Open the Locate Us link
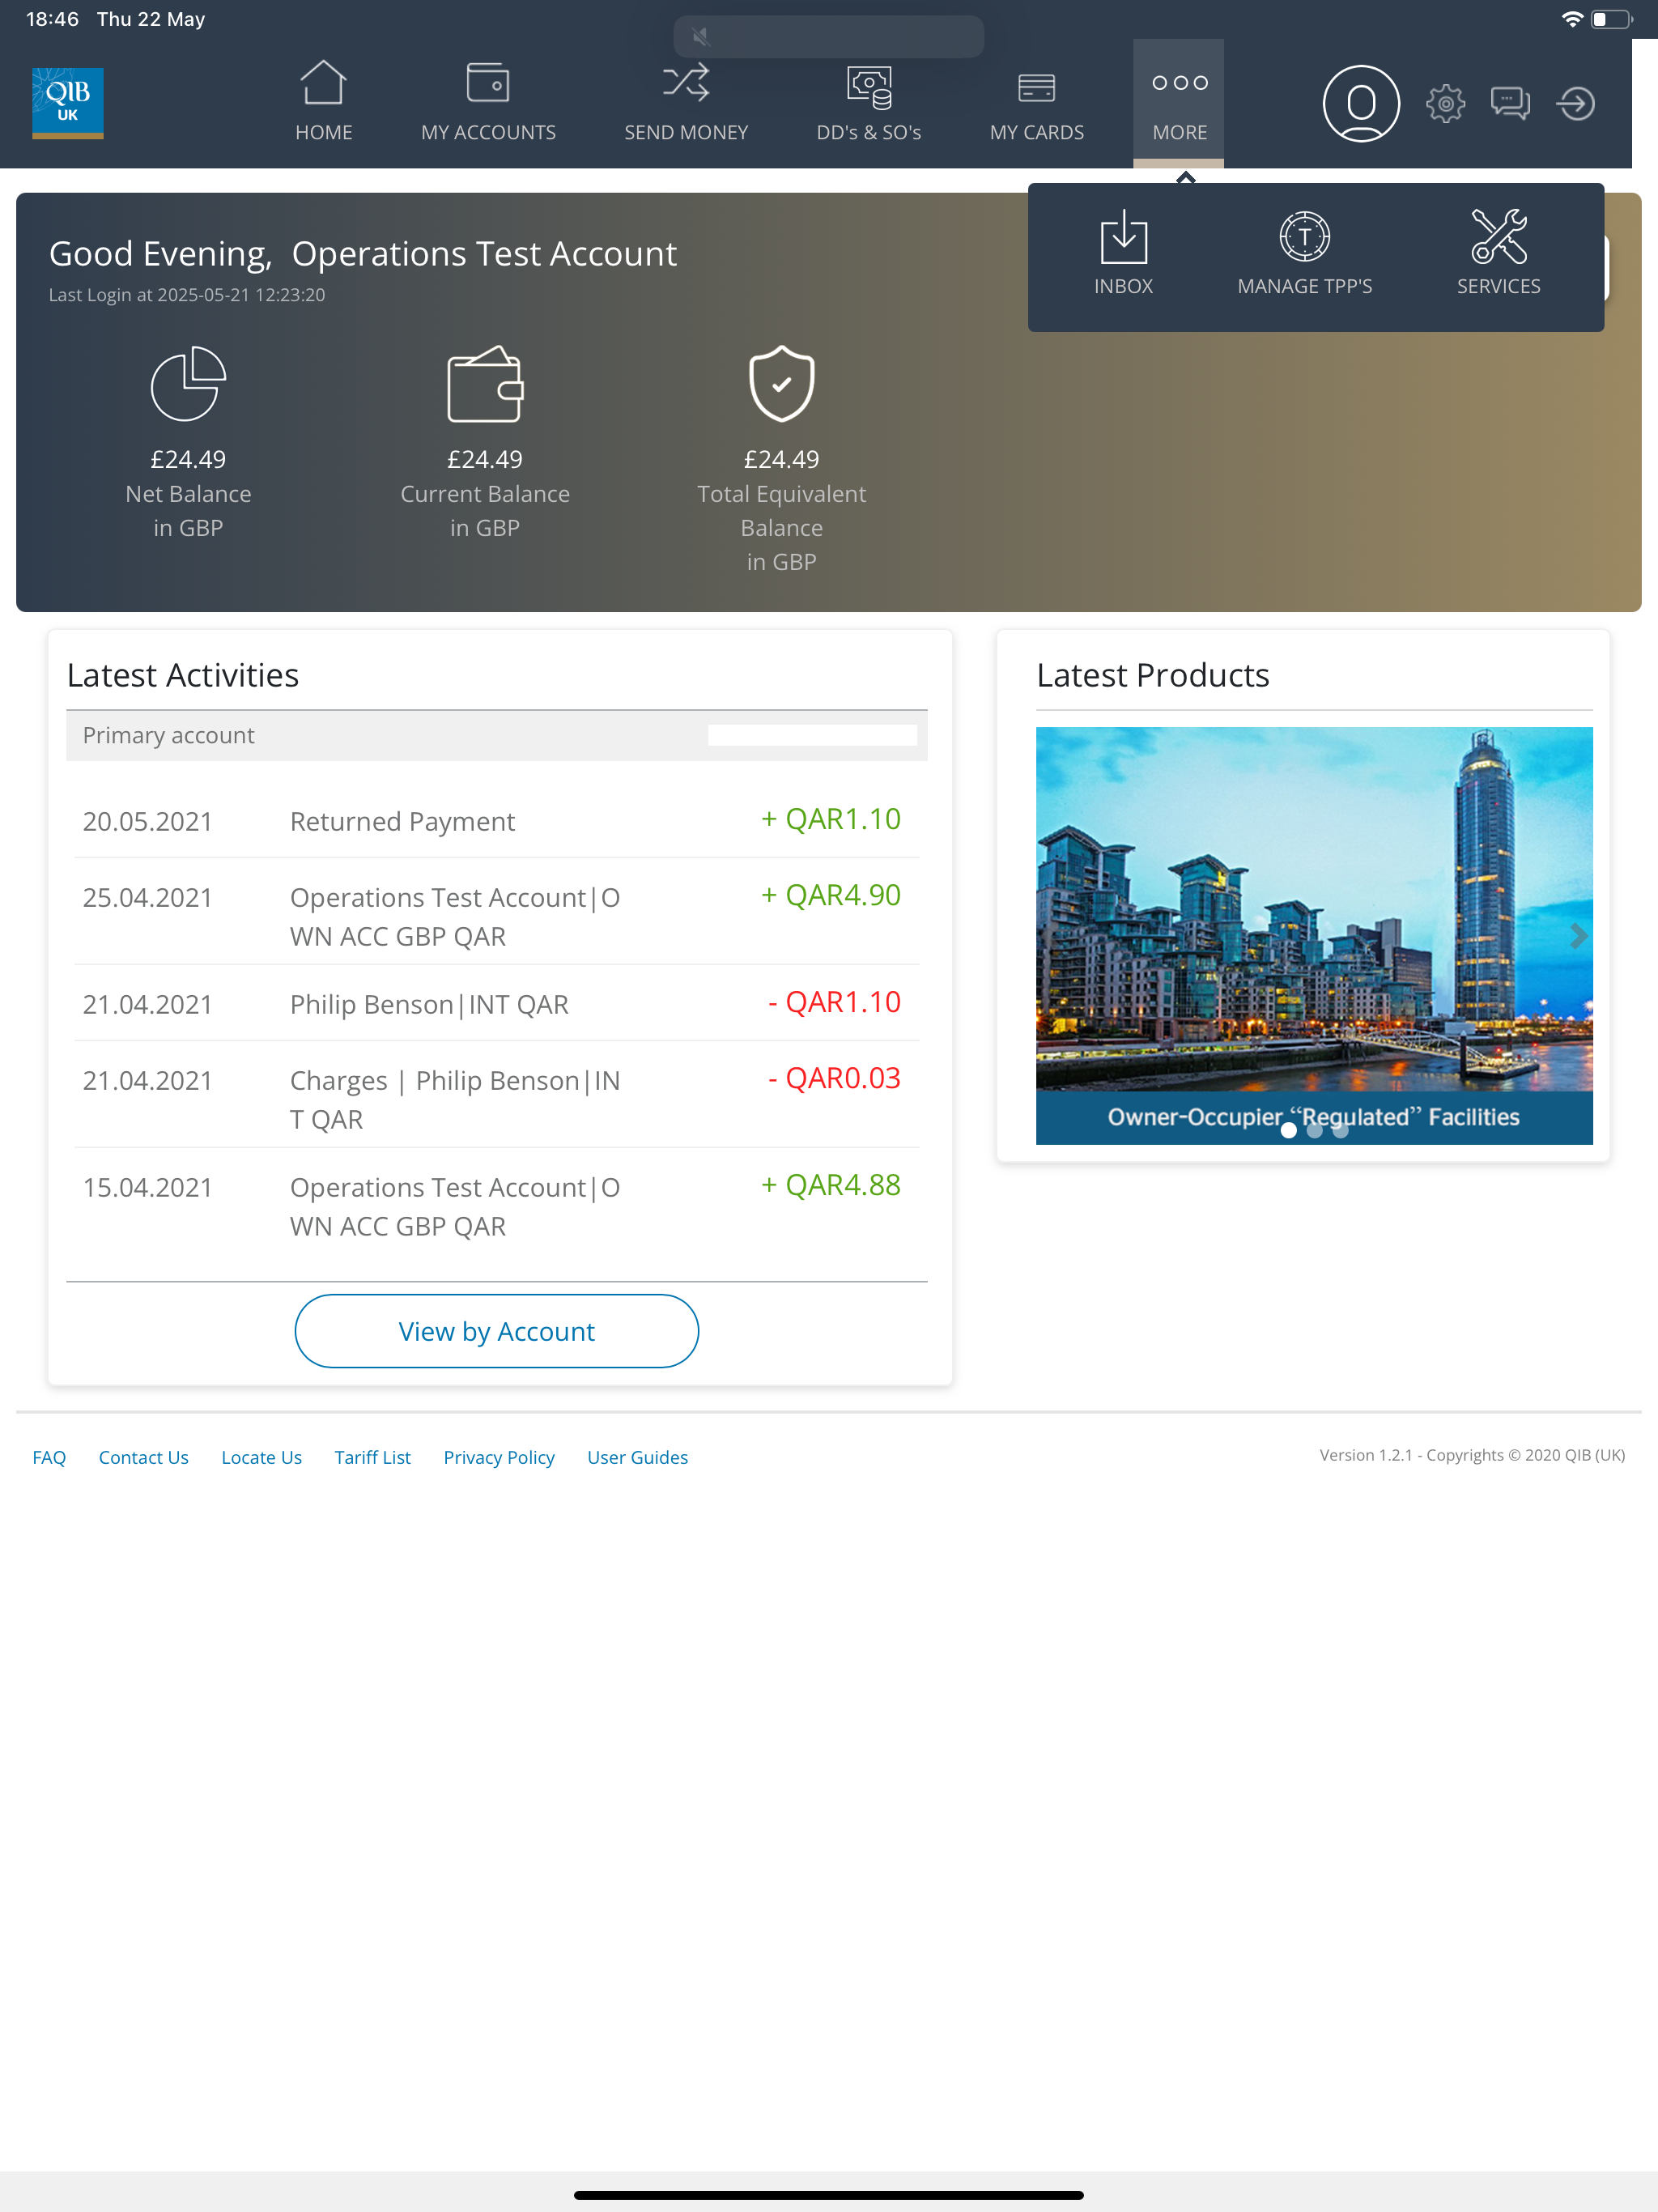 tap(261, 1457)
